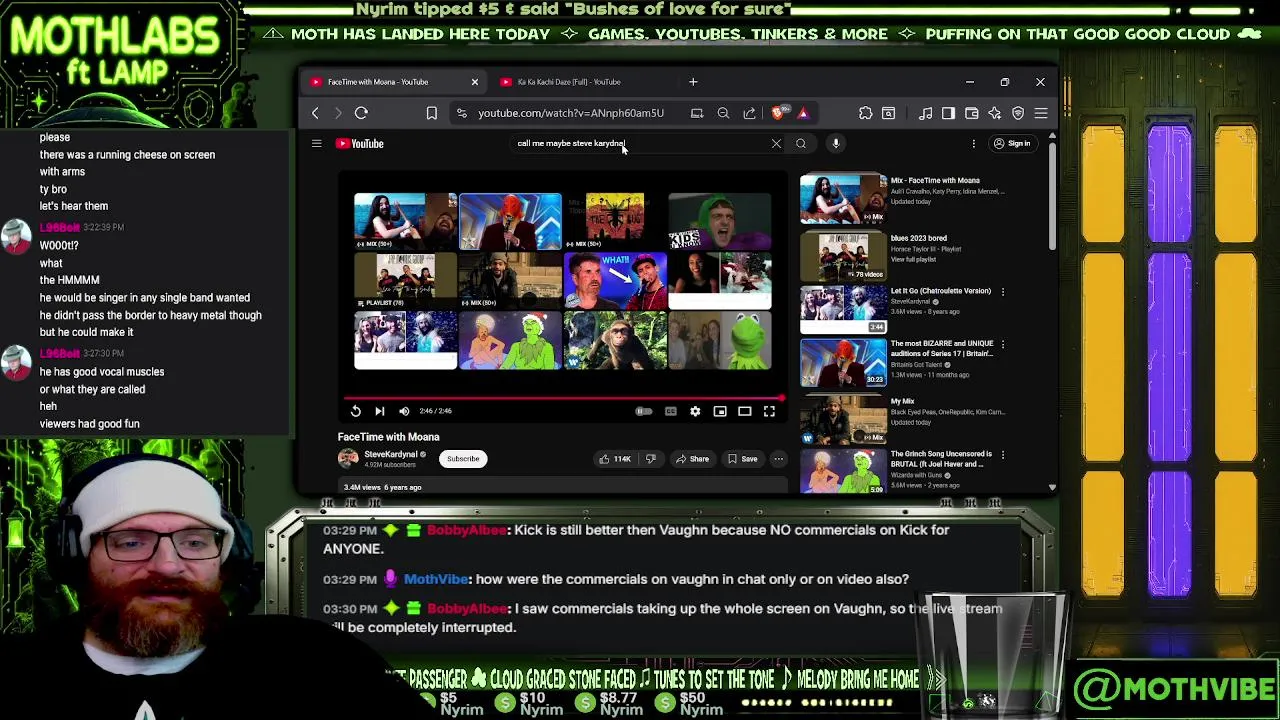Dislike the video
Image resolution: width=1280 pixels, height=720 pixels.
pyautogui.click(x=651, y=459)
